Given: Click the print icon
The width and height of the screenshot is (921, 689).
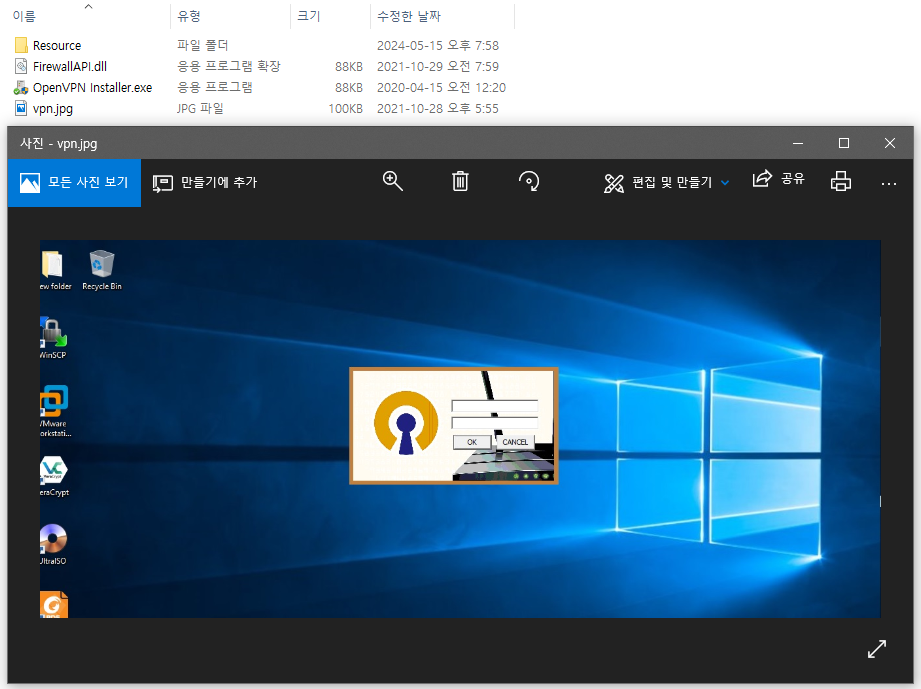Looking at the screenshot, I should pyautogui.click(x=841, y=182).
